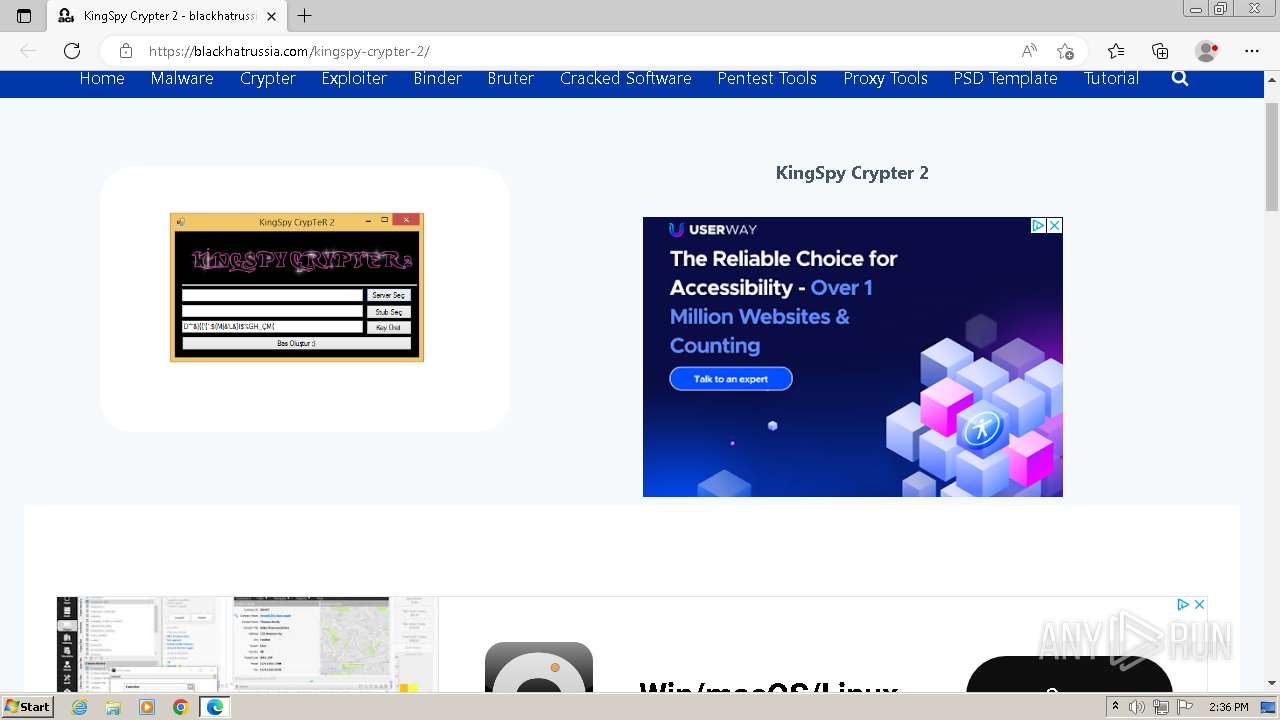Open the Malware menu item
This screenshot has width=1280, height=720.
[182, 78]
